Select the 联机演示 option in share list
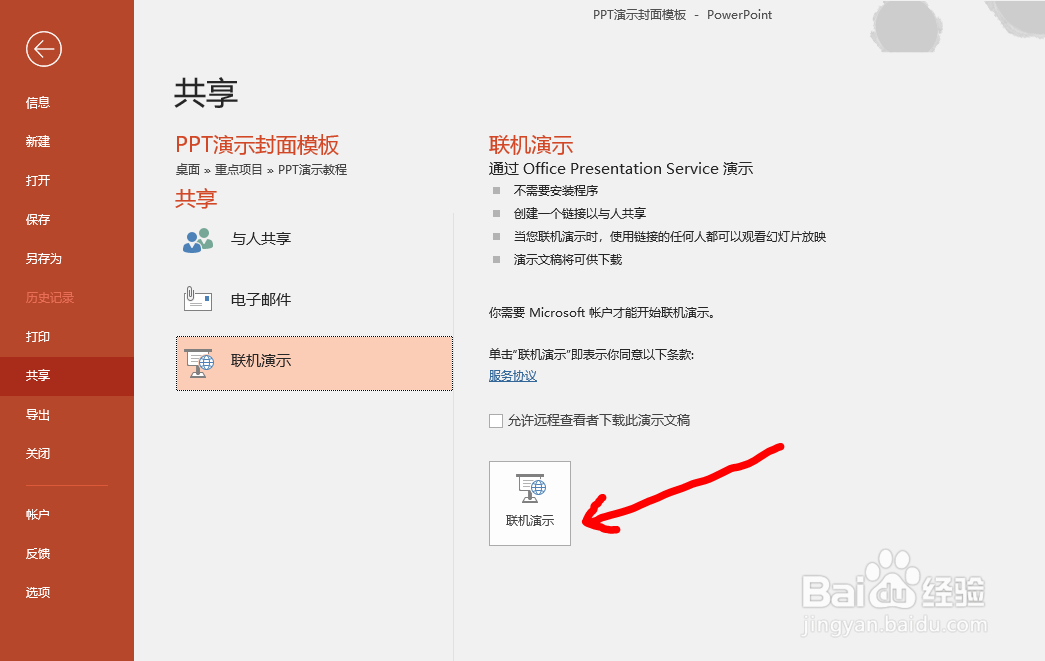The width and height of the screenshot is (1045, 661). (315, 363)
